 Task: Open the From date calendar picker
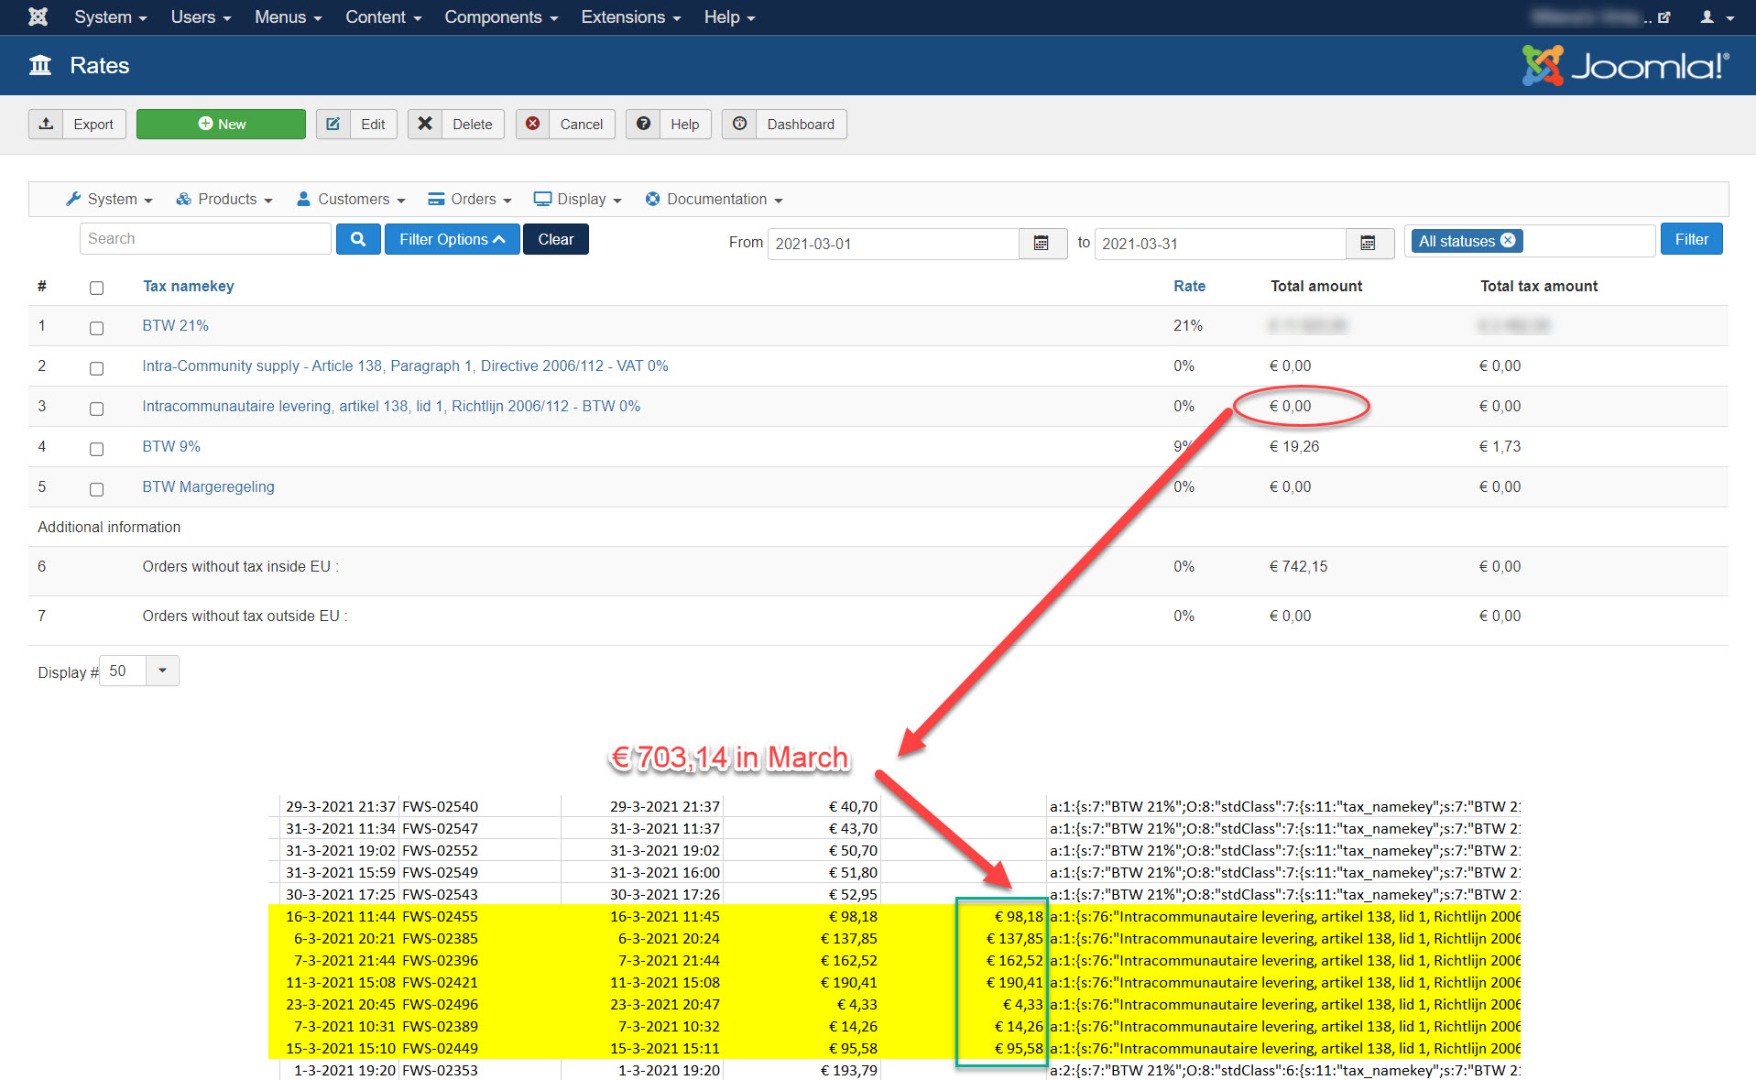1041,243
